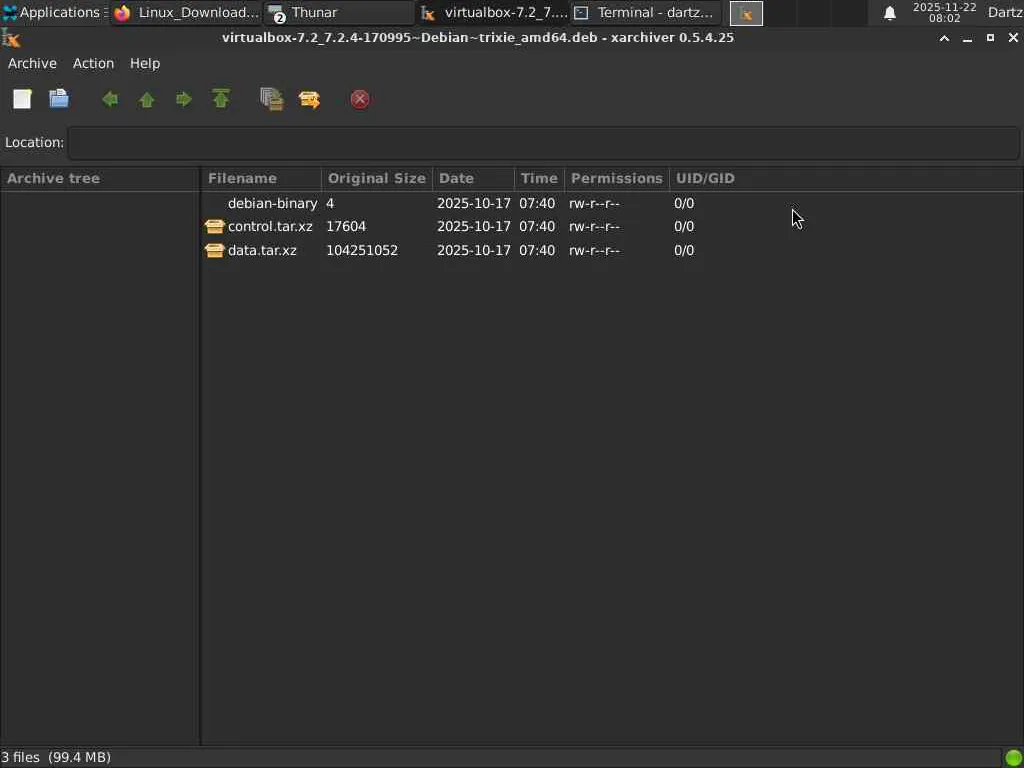Sort by UID/GID column header
Viewport: 1024px width, 768px height.
705,178
